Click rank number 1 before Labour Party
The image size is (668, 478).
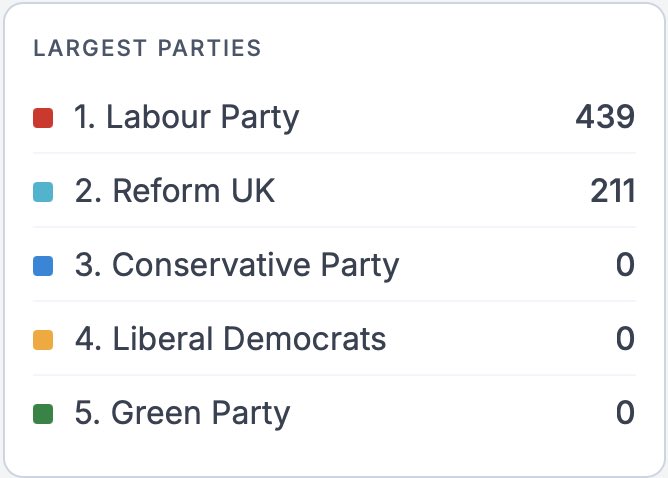pos(84,118)
